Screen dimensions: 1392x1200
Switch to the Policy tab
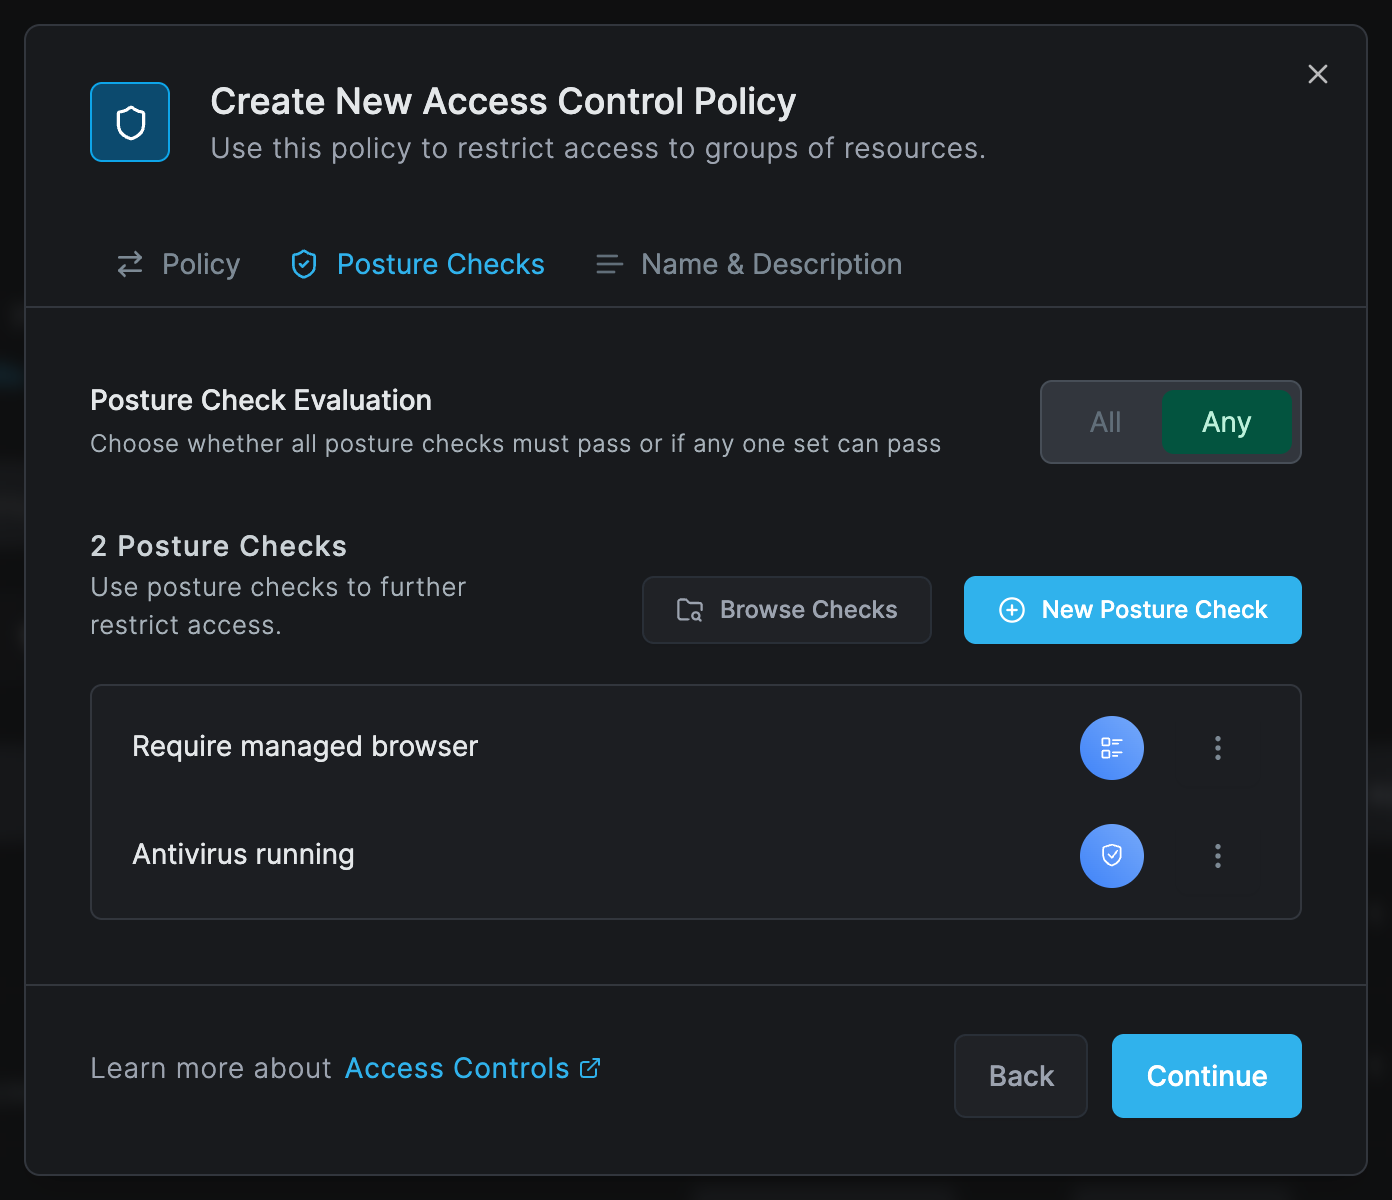[x=179, y=264]
